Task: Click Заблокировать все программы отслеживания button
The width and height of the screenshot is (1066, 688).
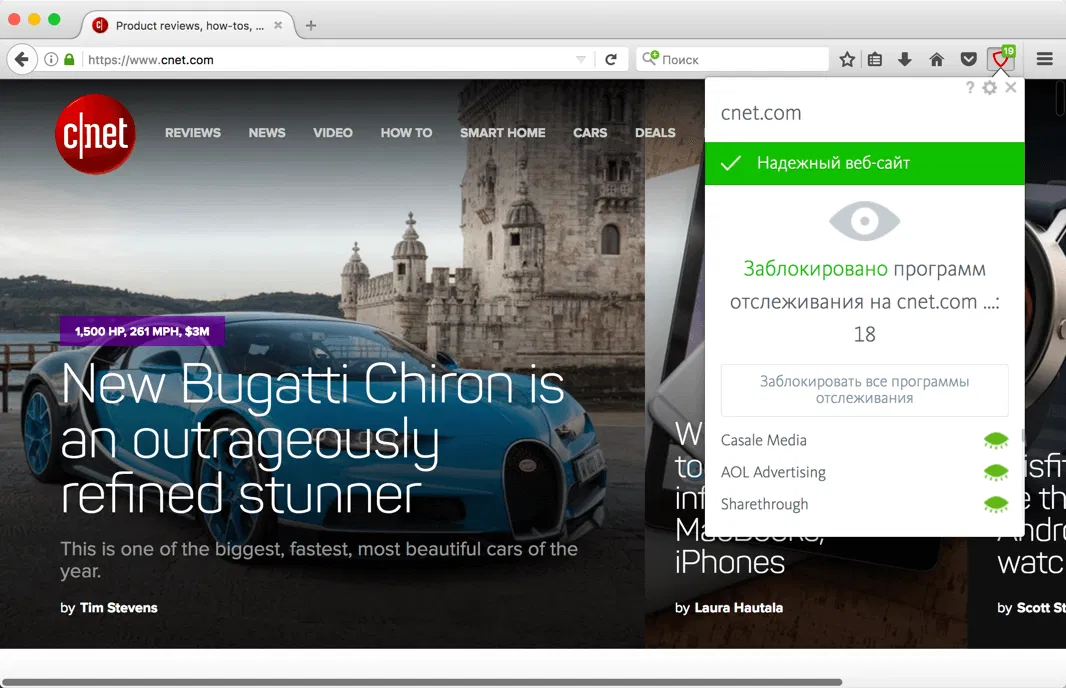Action: tap(864, 390)
